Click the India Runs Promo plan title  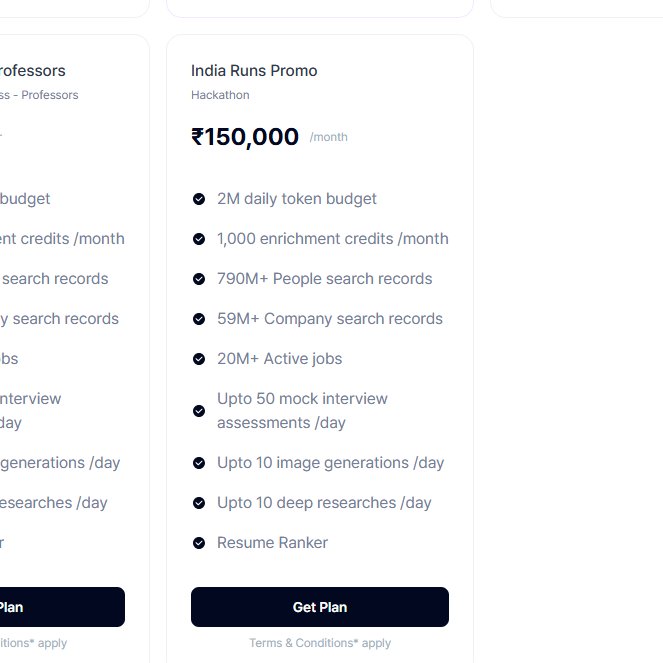(x=254, y=71)
